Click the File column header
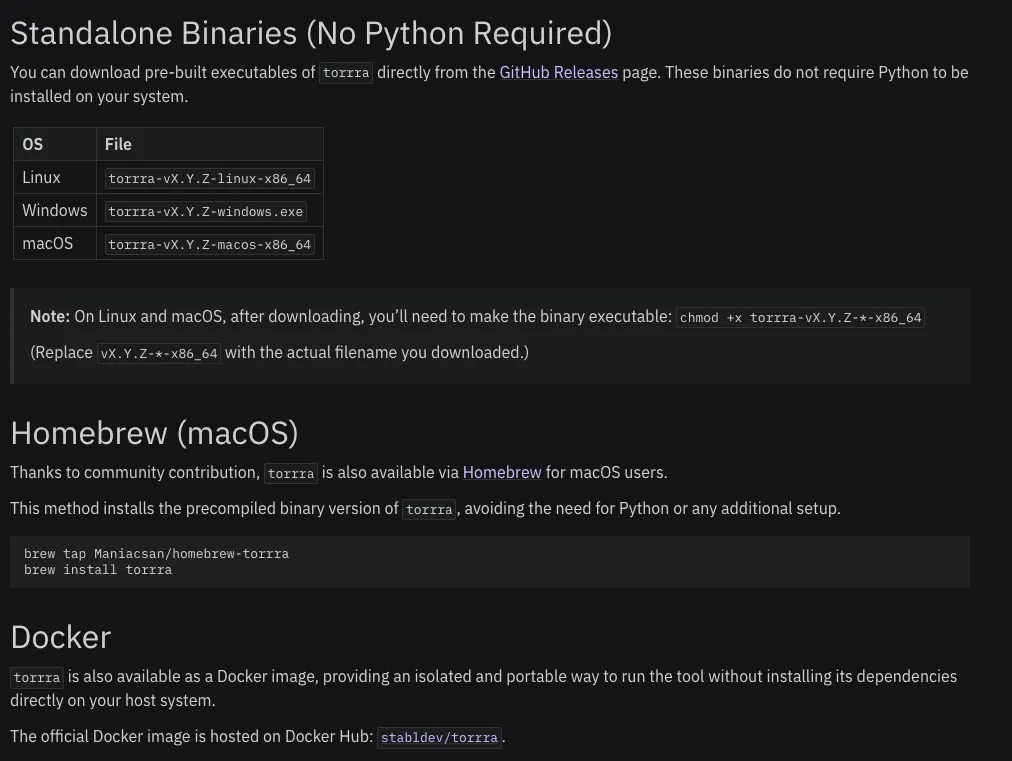1012x761 pixels. tap(118, 144)
